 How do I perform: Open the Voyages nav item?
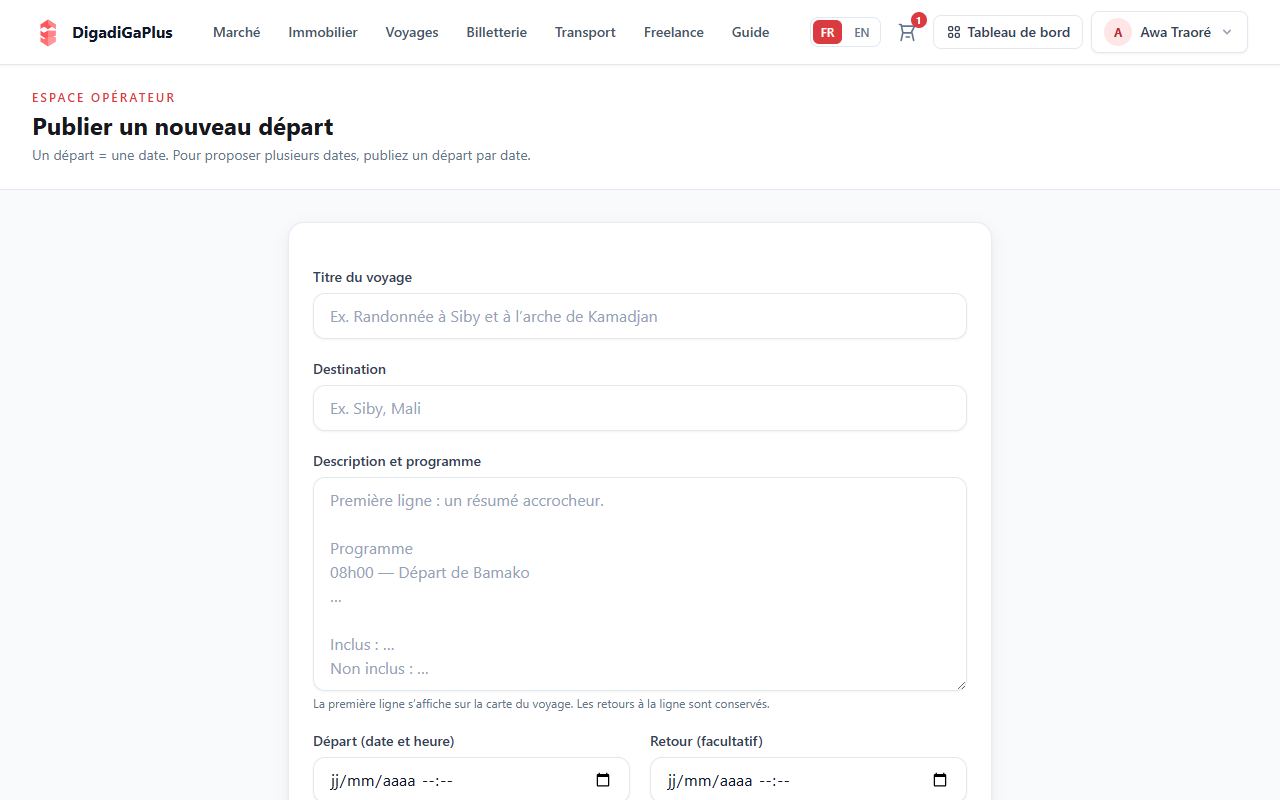coord(412,32)
